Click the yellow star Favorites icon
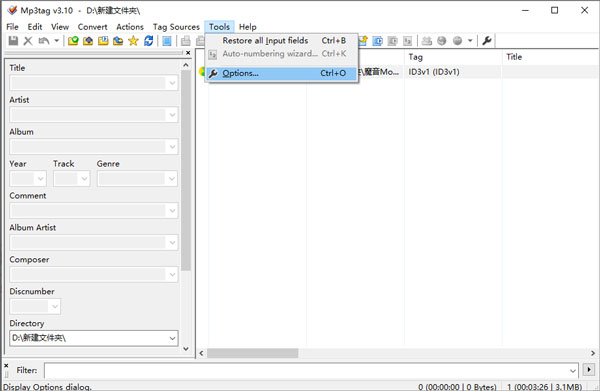 [x=133, y=41]
